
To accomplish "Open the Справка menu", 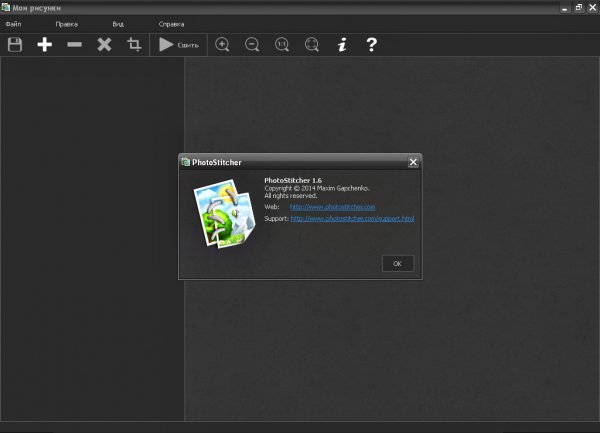I will coord(171,24).
